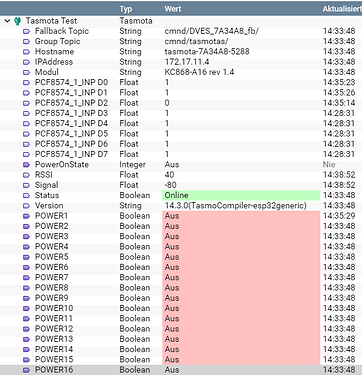The image size is (362, 375).
Task: Select the PCF8574_1_INP D4 row label
Action: pos(71,124)
